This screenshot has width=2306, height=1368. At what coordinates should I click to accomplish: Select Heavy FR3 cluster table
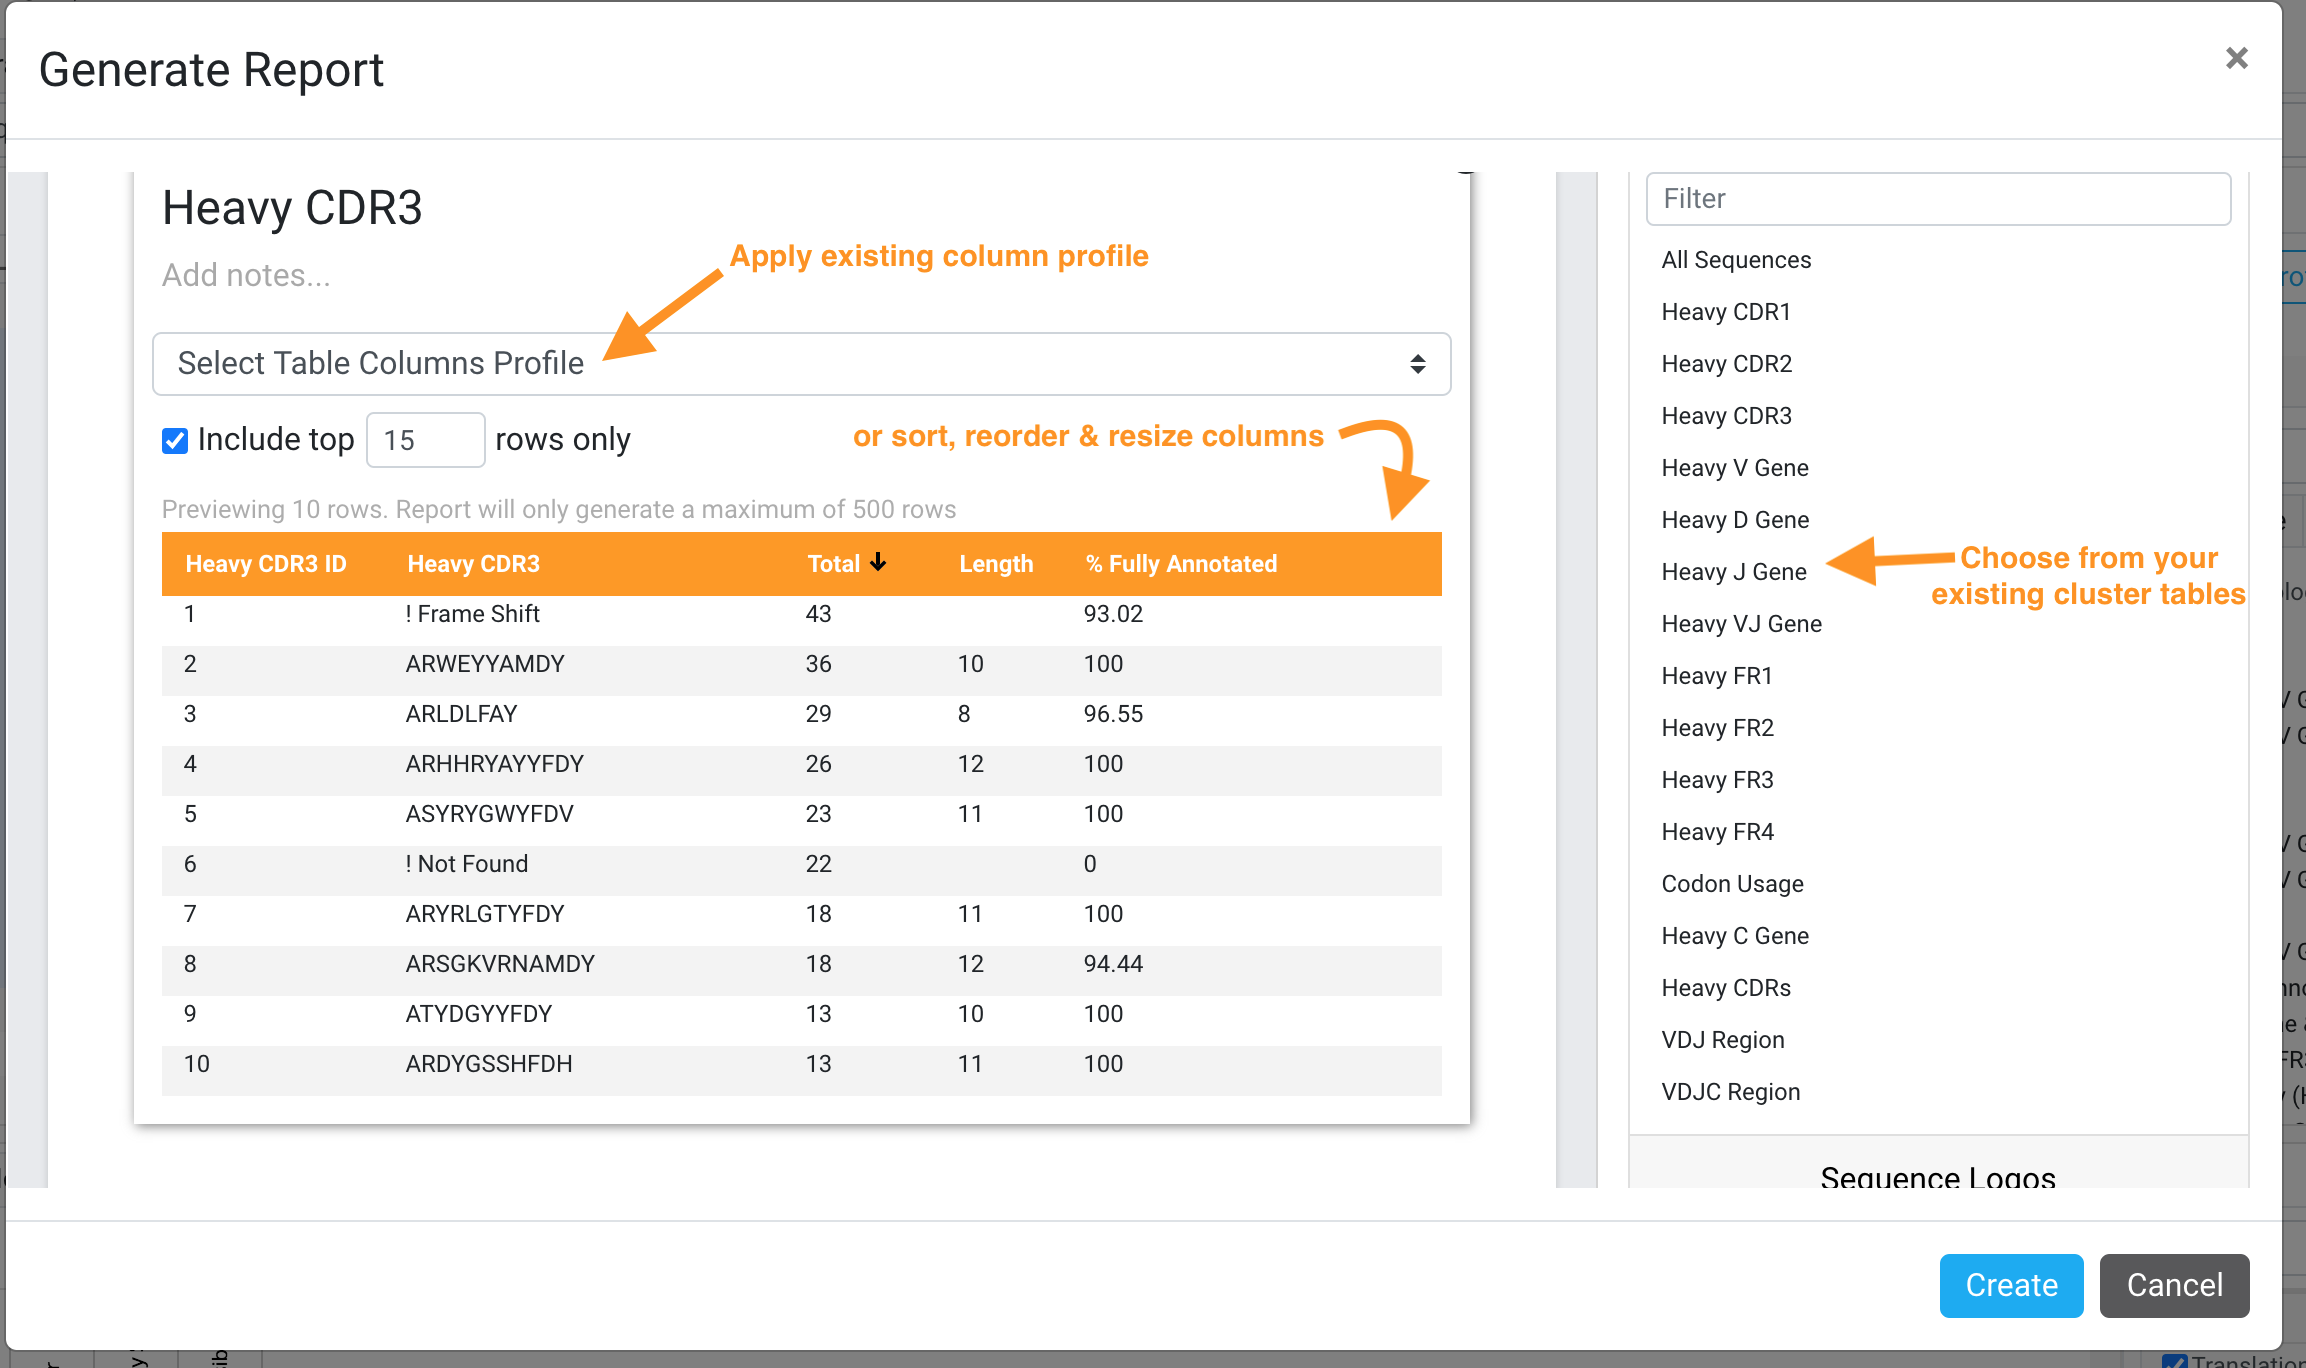[1717, 780]
